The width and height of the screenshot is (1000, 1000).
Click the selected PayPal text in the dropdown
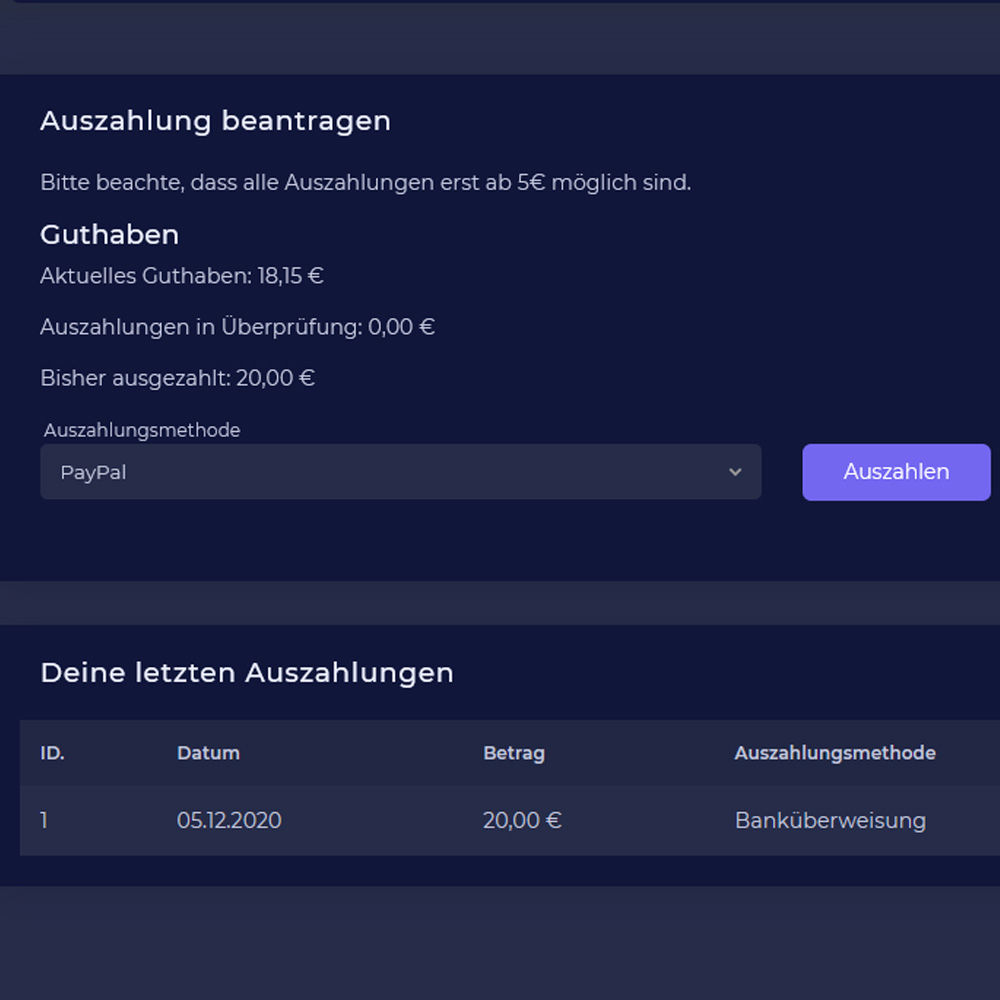click(93, 473)
